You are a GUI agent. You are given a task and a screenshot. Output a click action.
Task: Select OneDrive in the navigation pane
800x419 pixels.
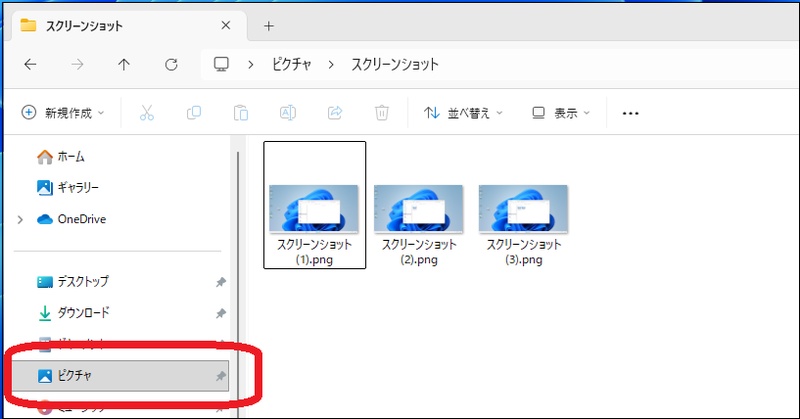[x=71, y=219]
